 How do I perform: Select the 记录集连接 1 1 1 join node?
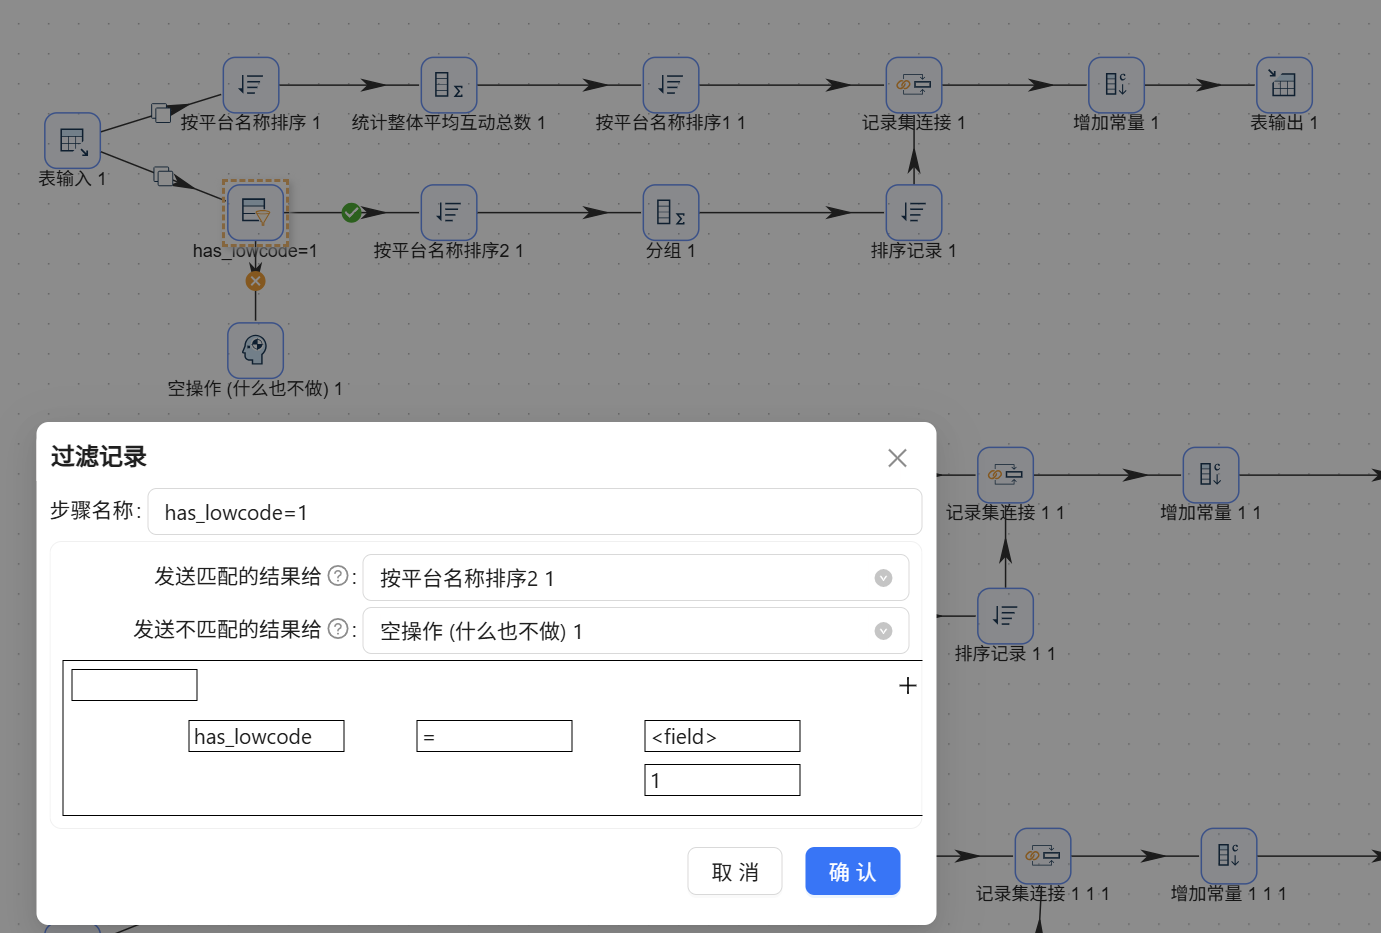1043,856
